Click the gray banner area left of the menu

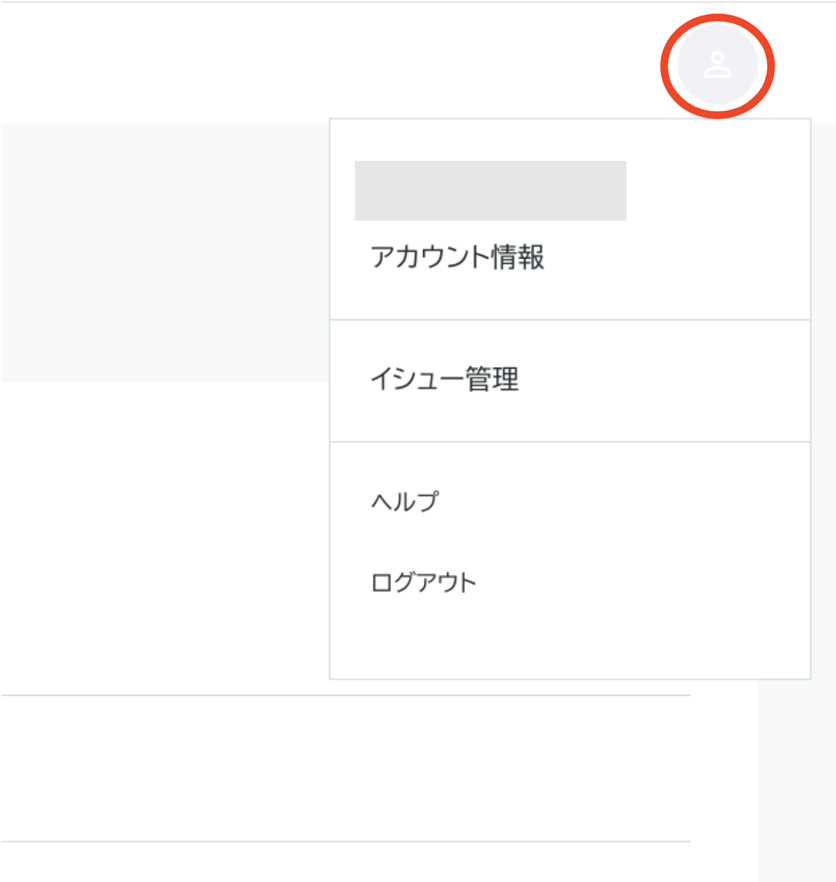(160, 252)
